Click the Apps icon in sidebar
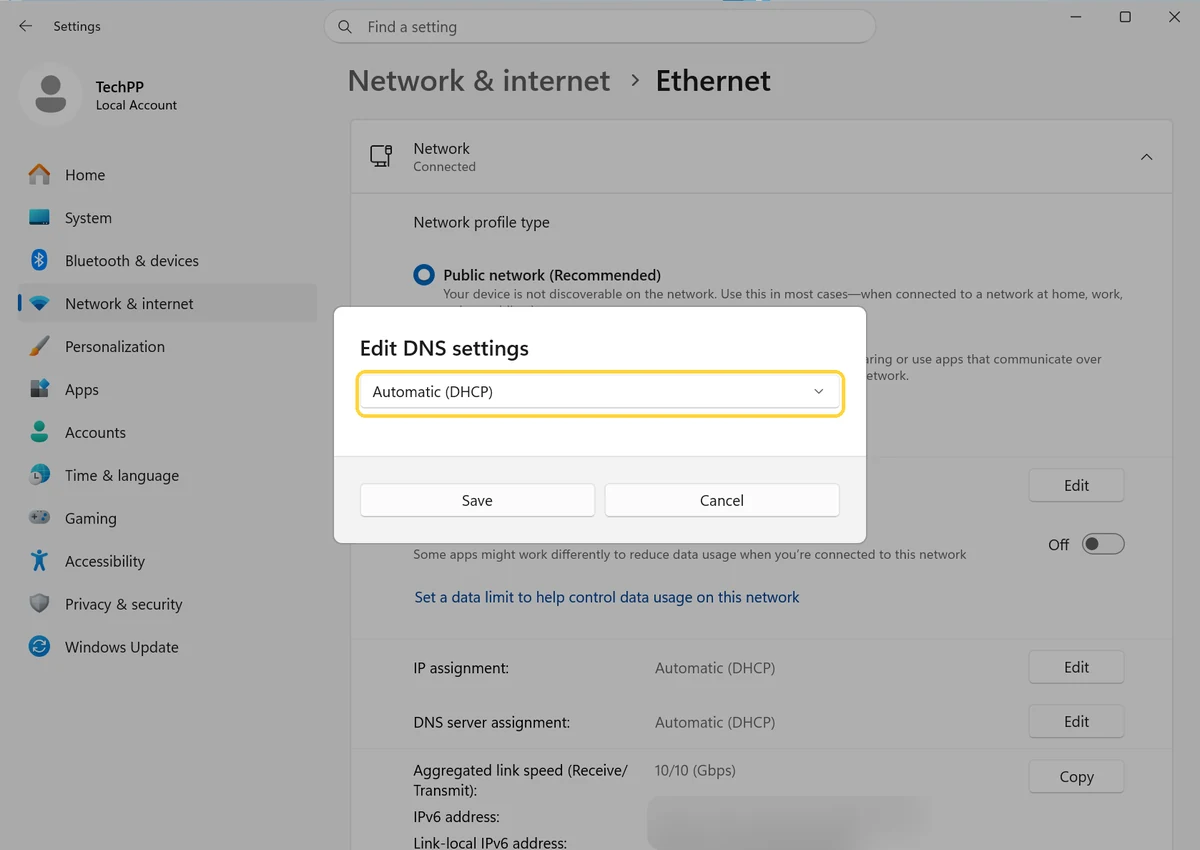The width and height of the screenshot is (1200, 850). click(39, 389)
